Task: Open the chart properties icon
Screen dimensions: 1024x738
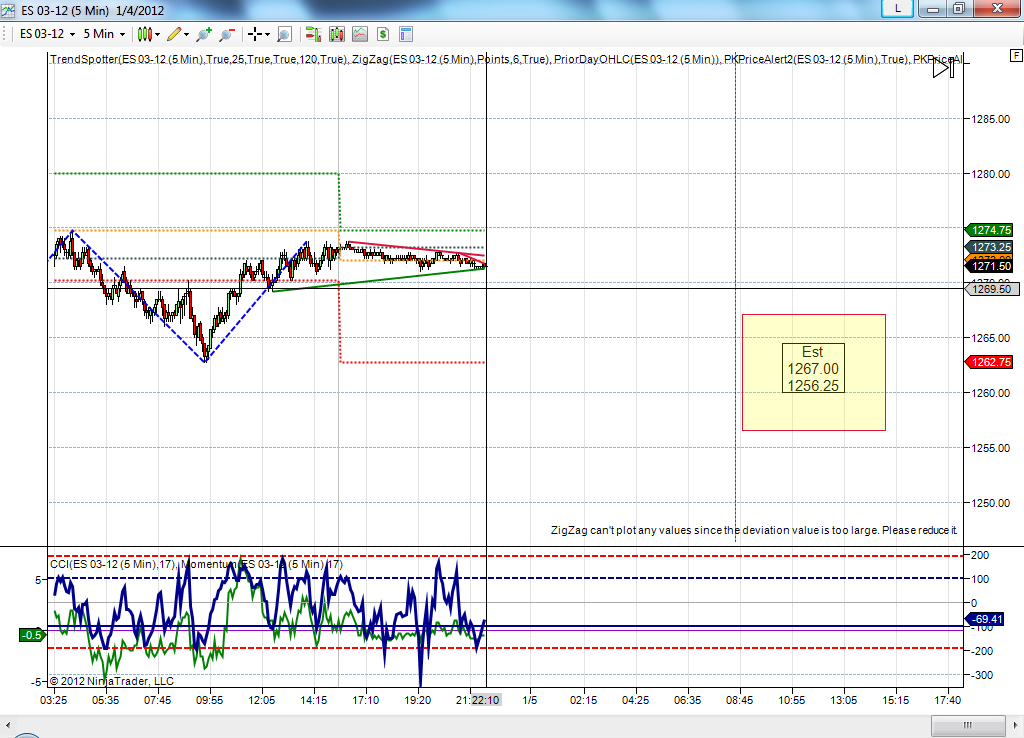Action: [x=406, y=34]
